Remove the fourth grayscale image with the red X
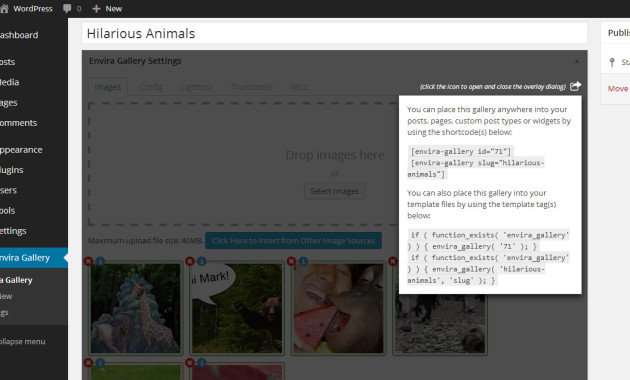This screenshot has height=380, width=630. point(393,262)
